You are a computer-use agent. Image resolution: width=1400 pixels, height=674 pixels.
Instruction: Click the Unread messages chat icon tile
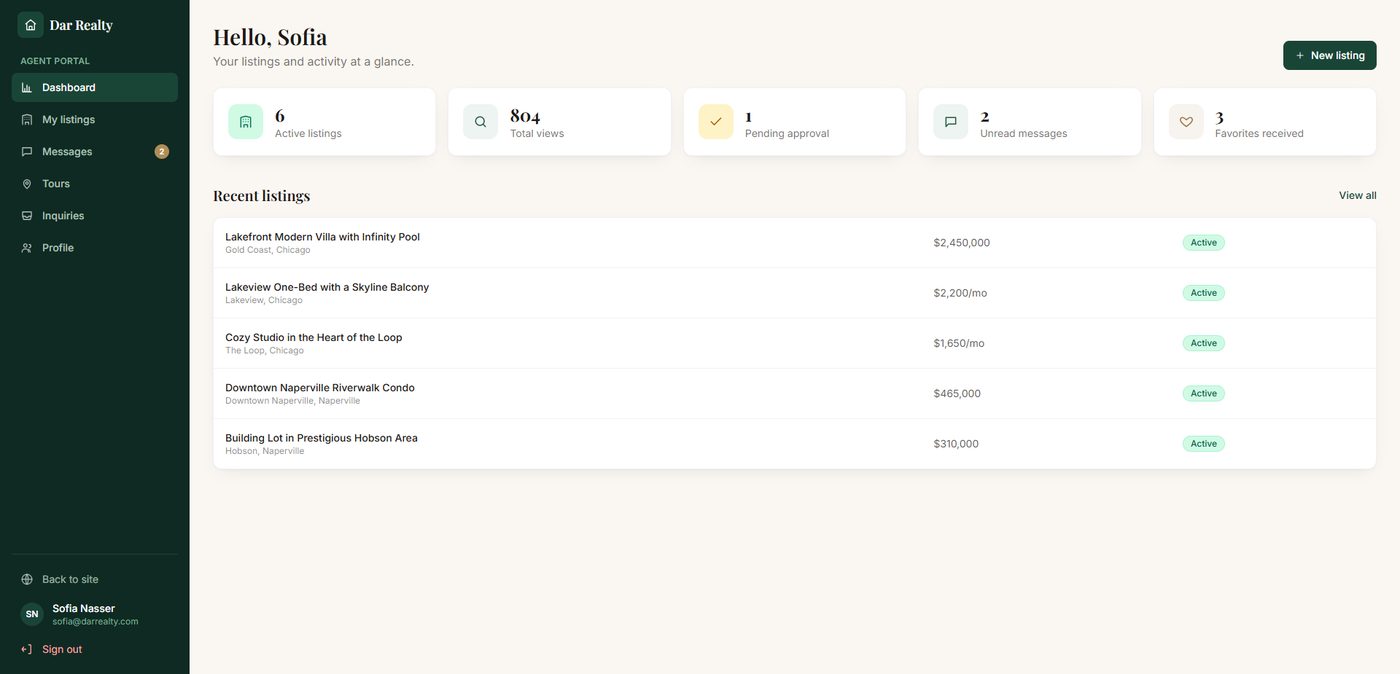951,122
